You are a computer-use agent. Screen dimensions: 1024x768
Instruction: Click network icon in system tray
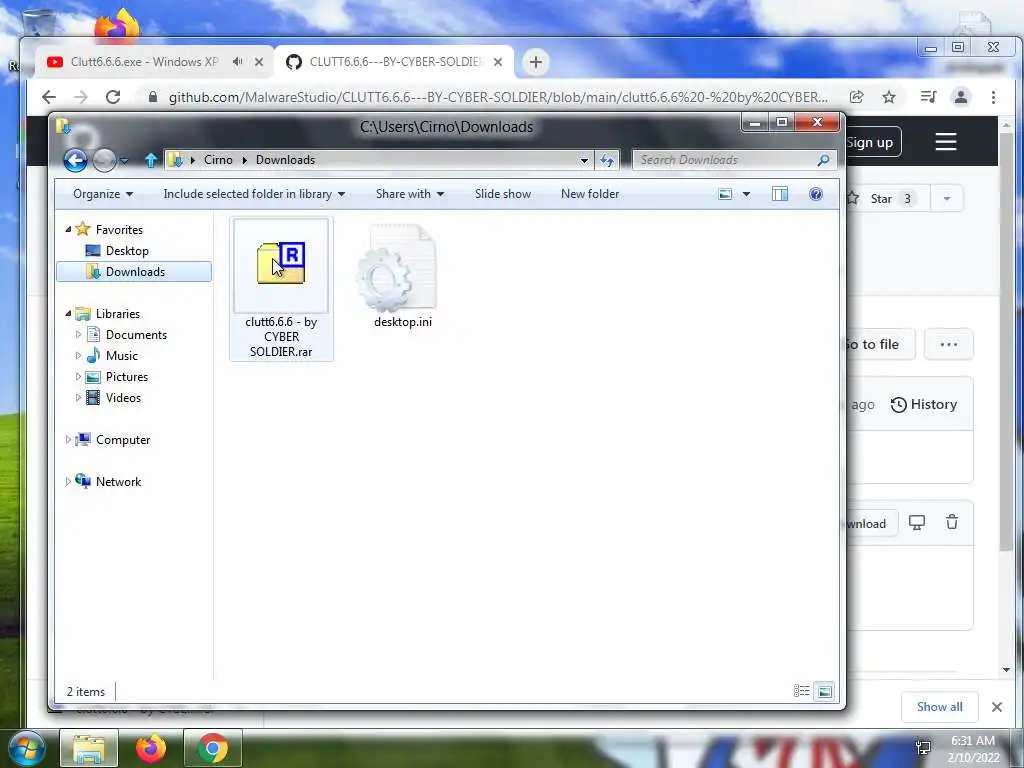[923, 747]
